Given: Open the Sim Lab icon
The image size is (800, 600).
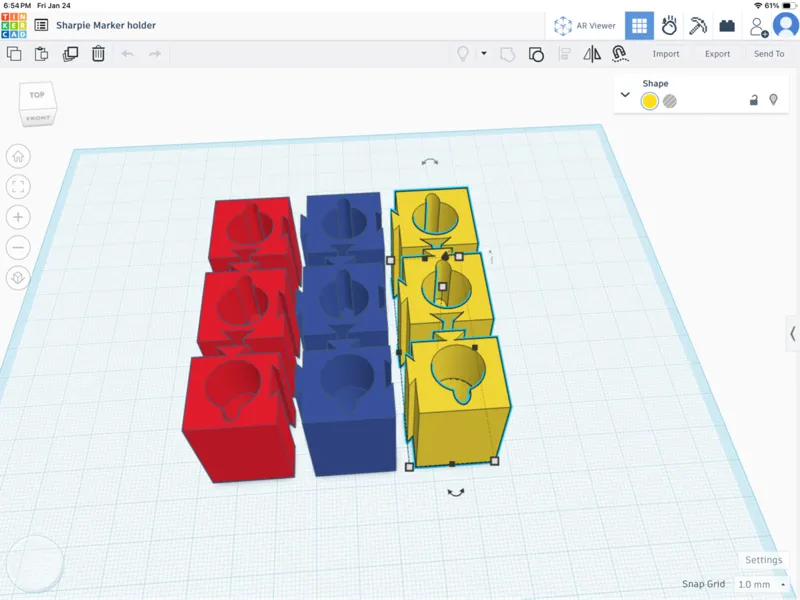Looking at the screenshot, I should (x=669, y=26).
